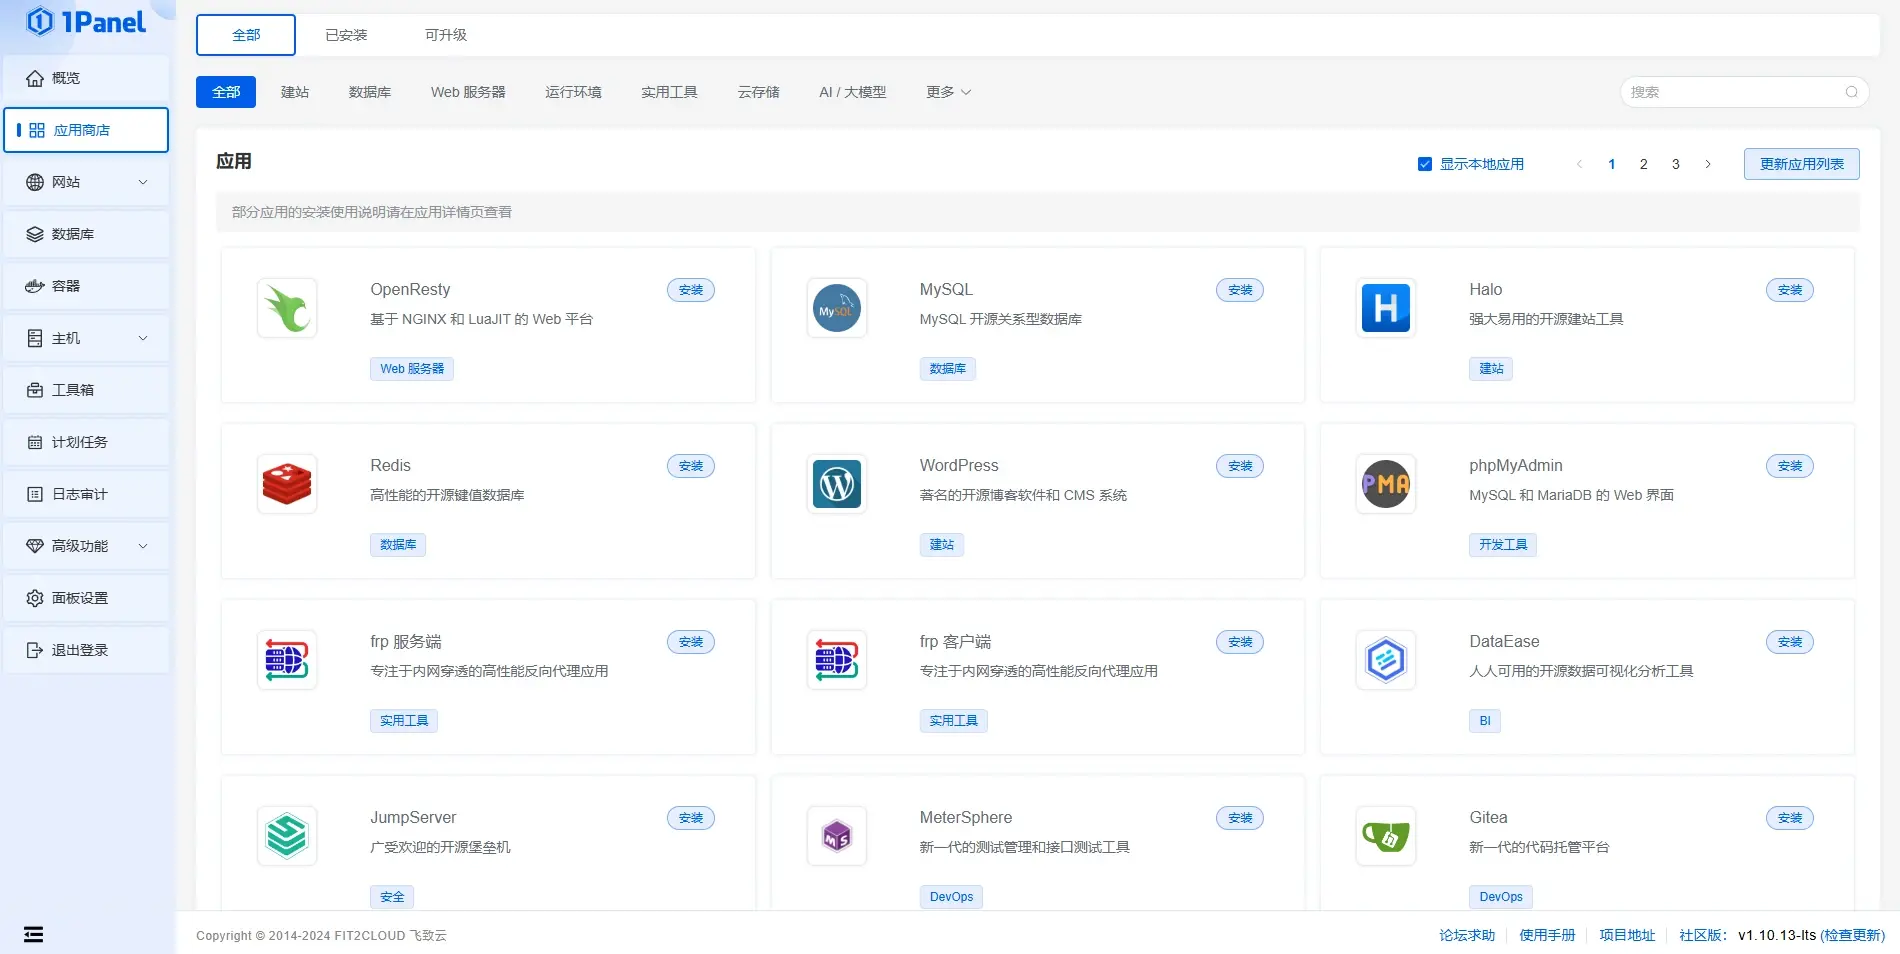The width and height of the screenshot is (1900, 954).
Task: Open the MySQL dolphin app icon
Action: [x=837, y=308]
